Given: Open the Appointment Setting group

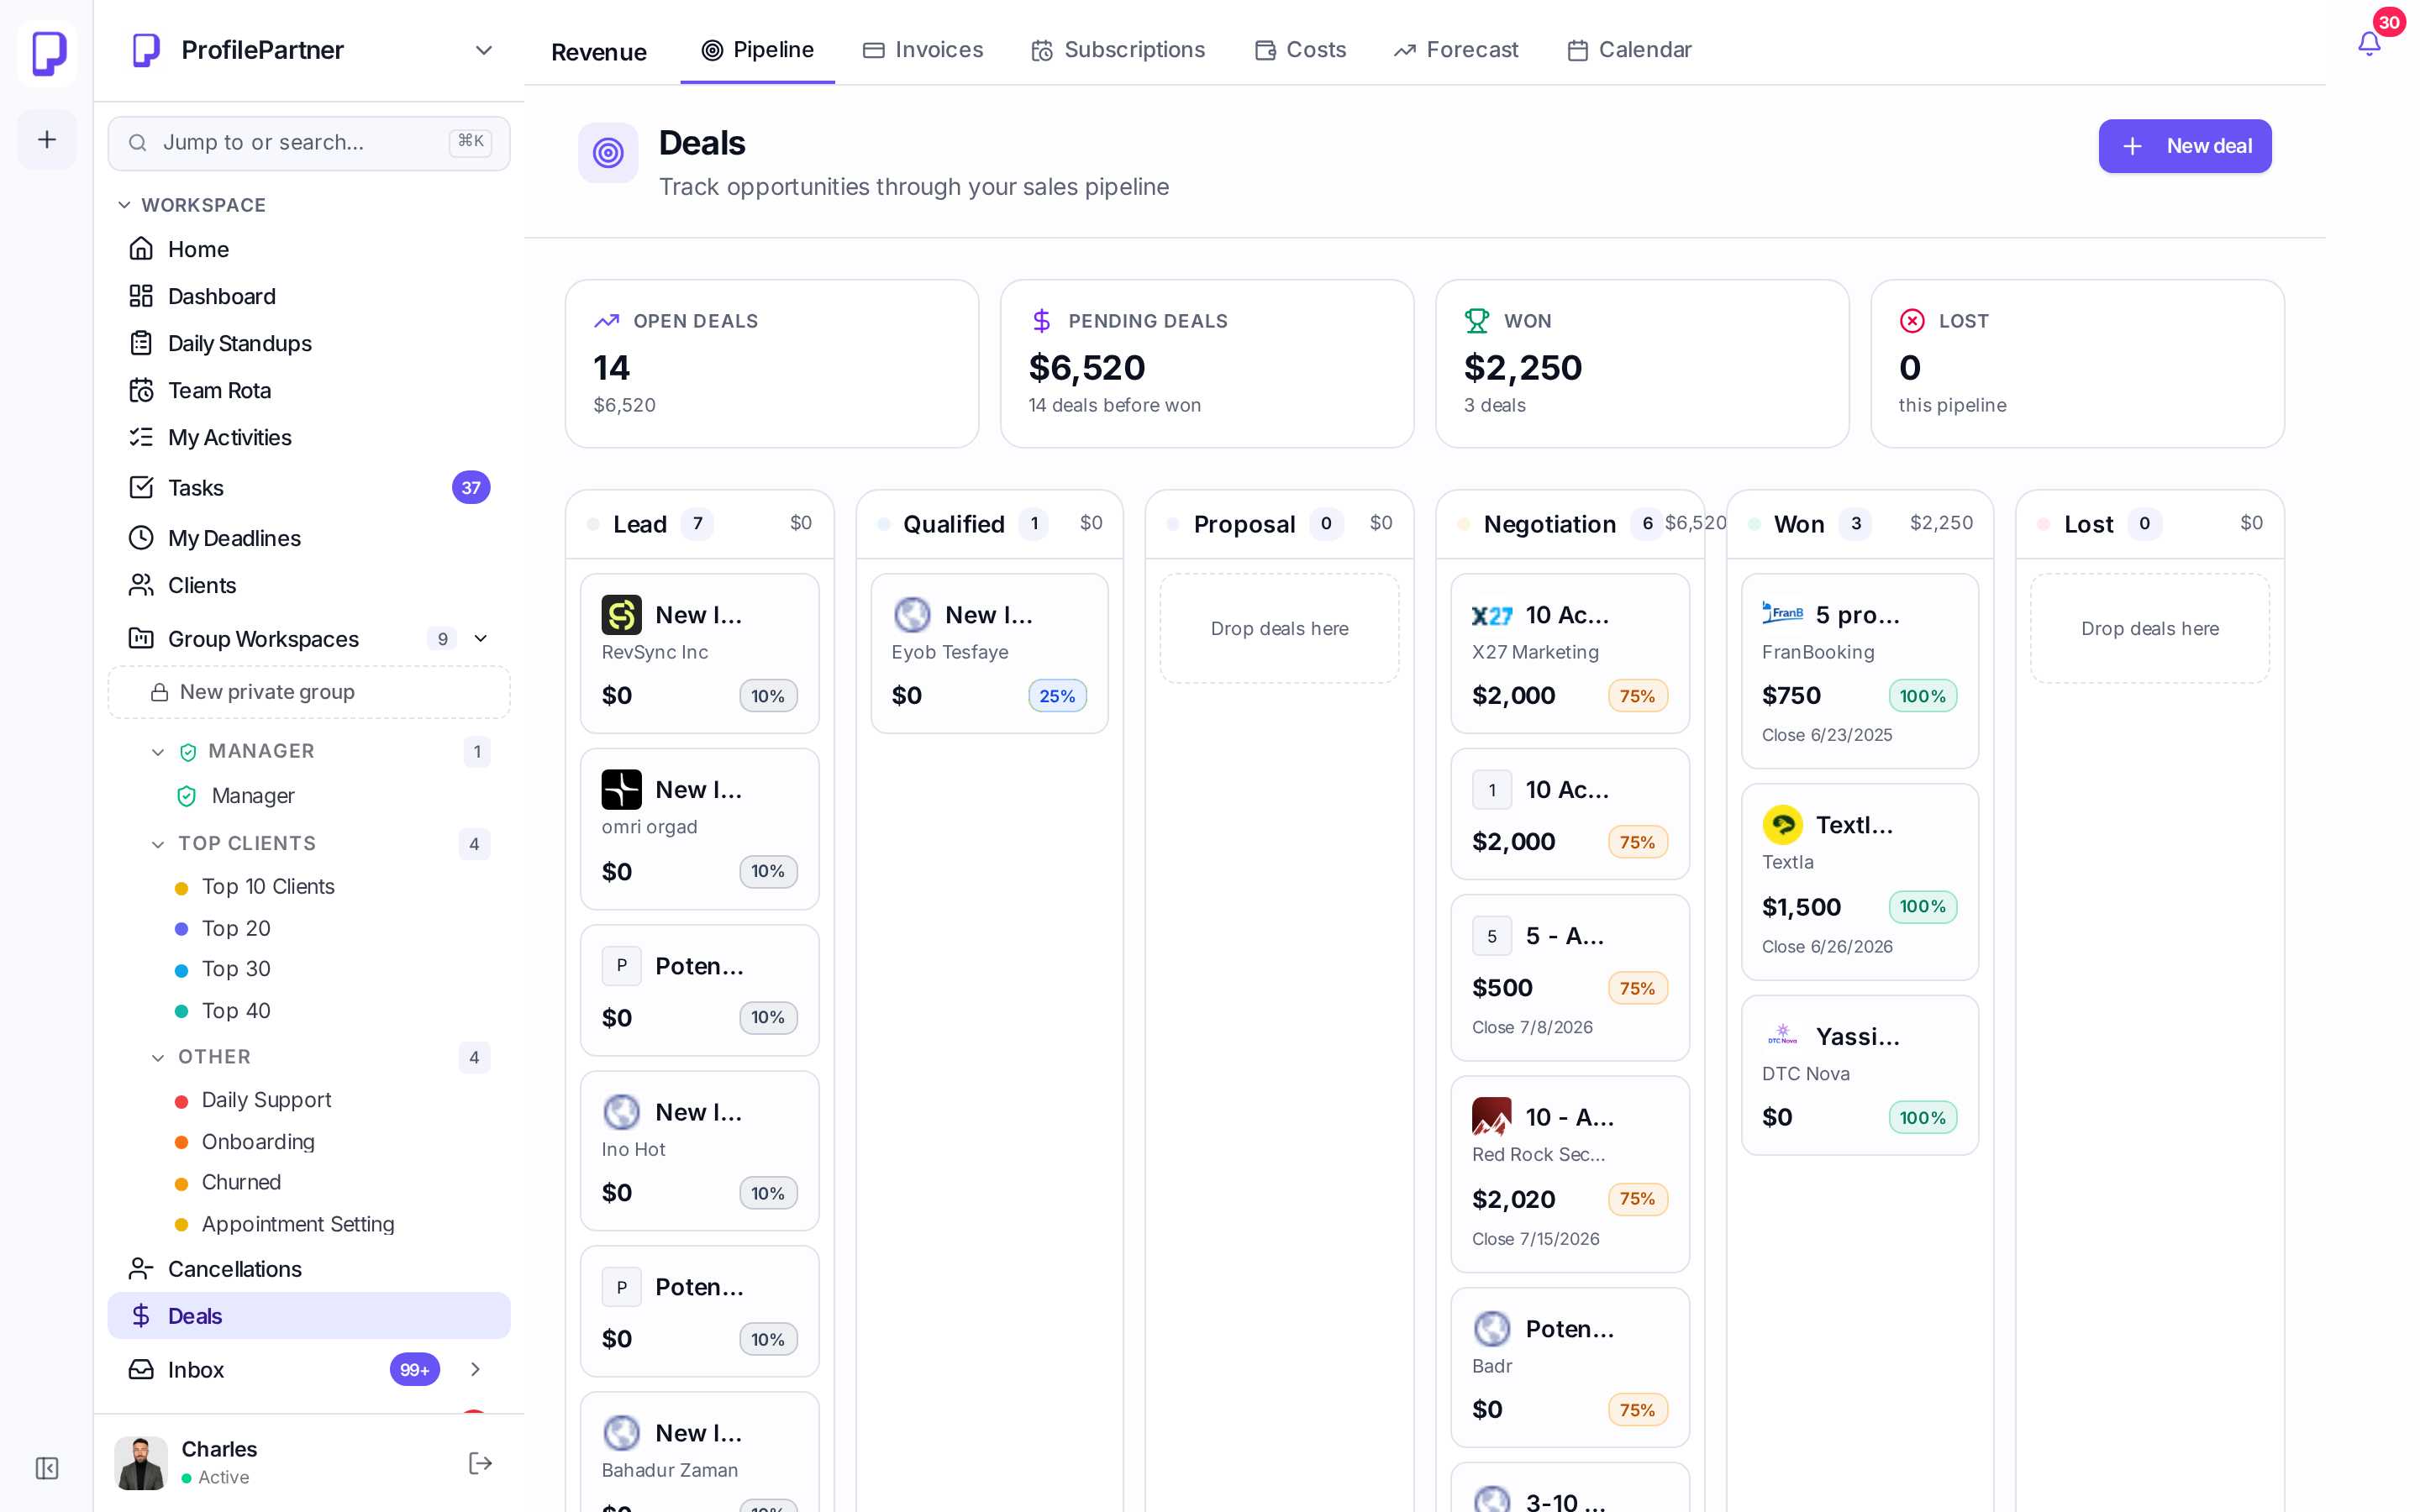Looking at the screenshot, I should click(x=298, y=1224).
